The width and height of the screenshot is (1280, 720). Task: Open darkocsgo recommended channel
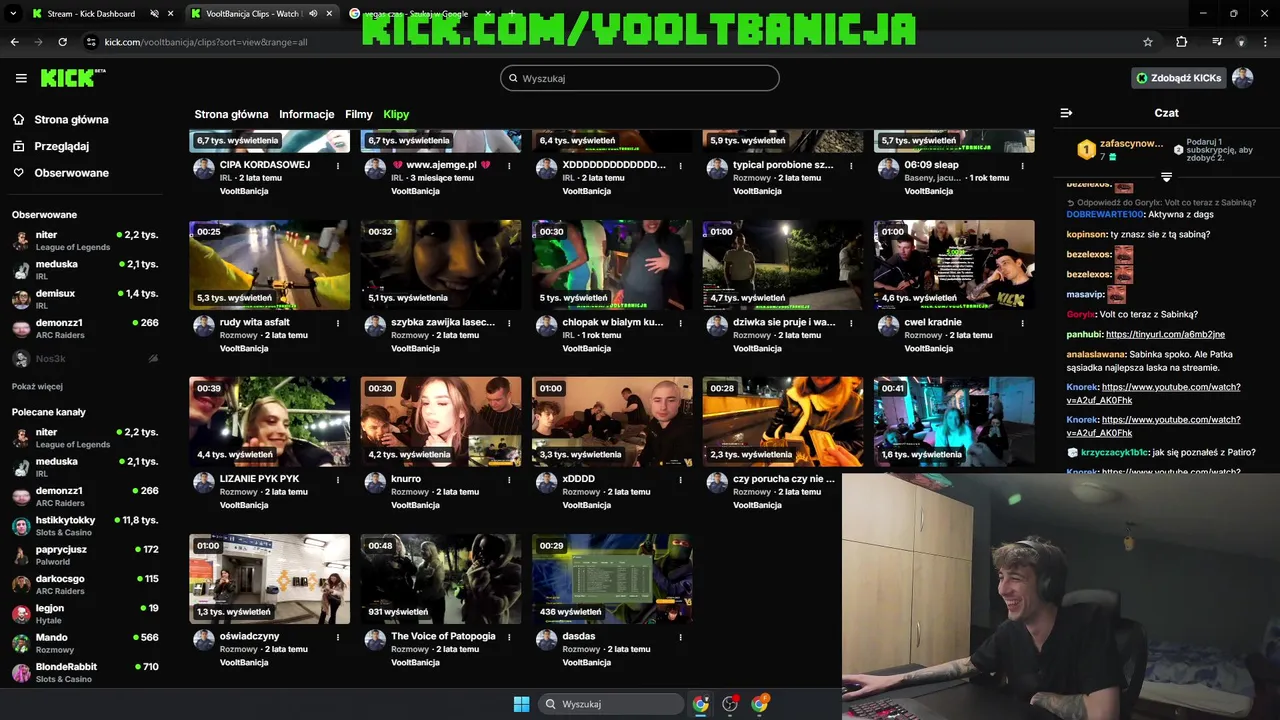[x=85, y=584]
